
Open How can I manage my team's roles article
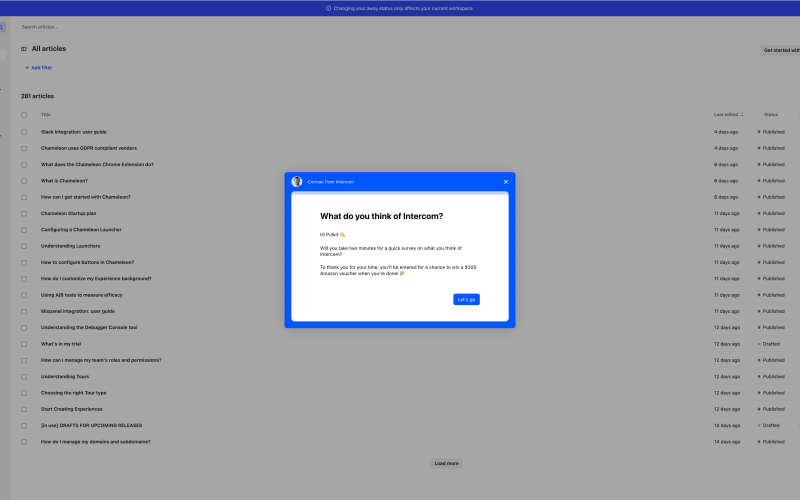101,360
